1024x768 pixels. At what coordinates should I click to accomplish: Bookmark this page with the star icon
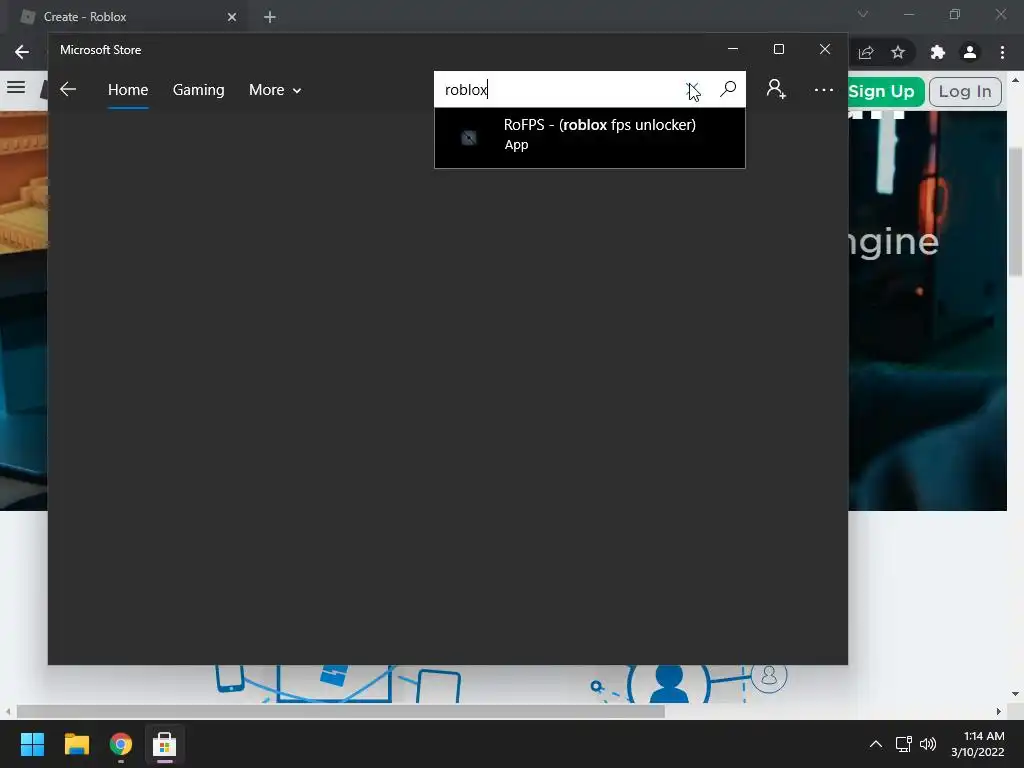(898, 52)
